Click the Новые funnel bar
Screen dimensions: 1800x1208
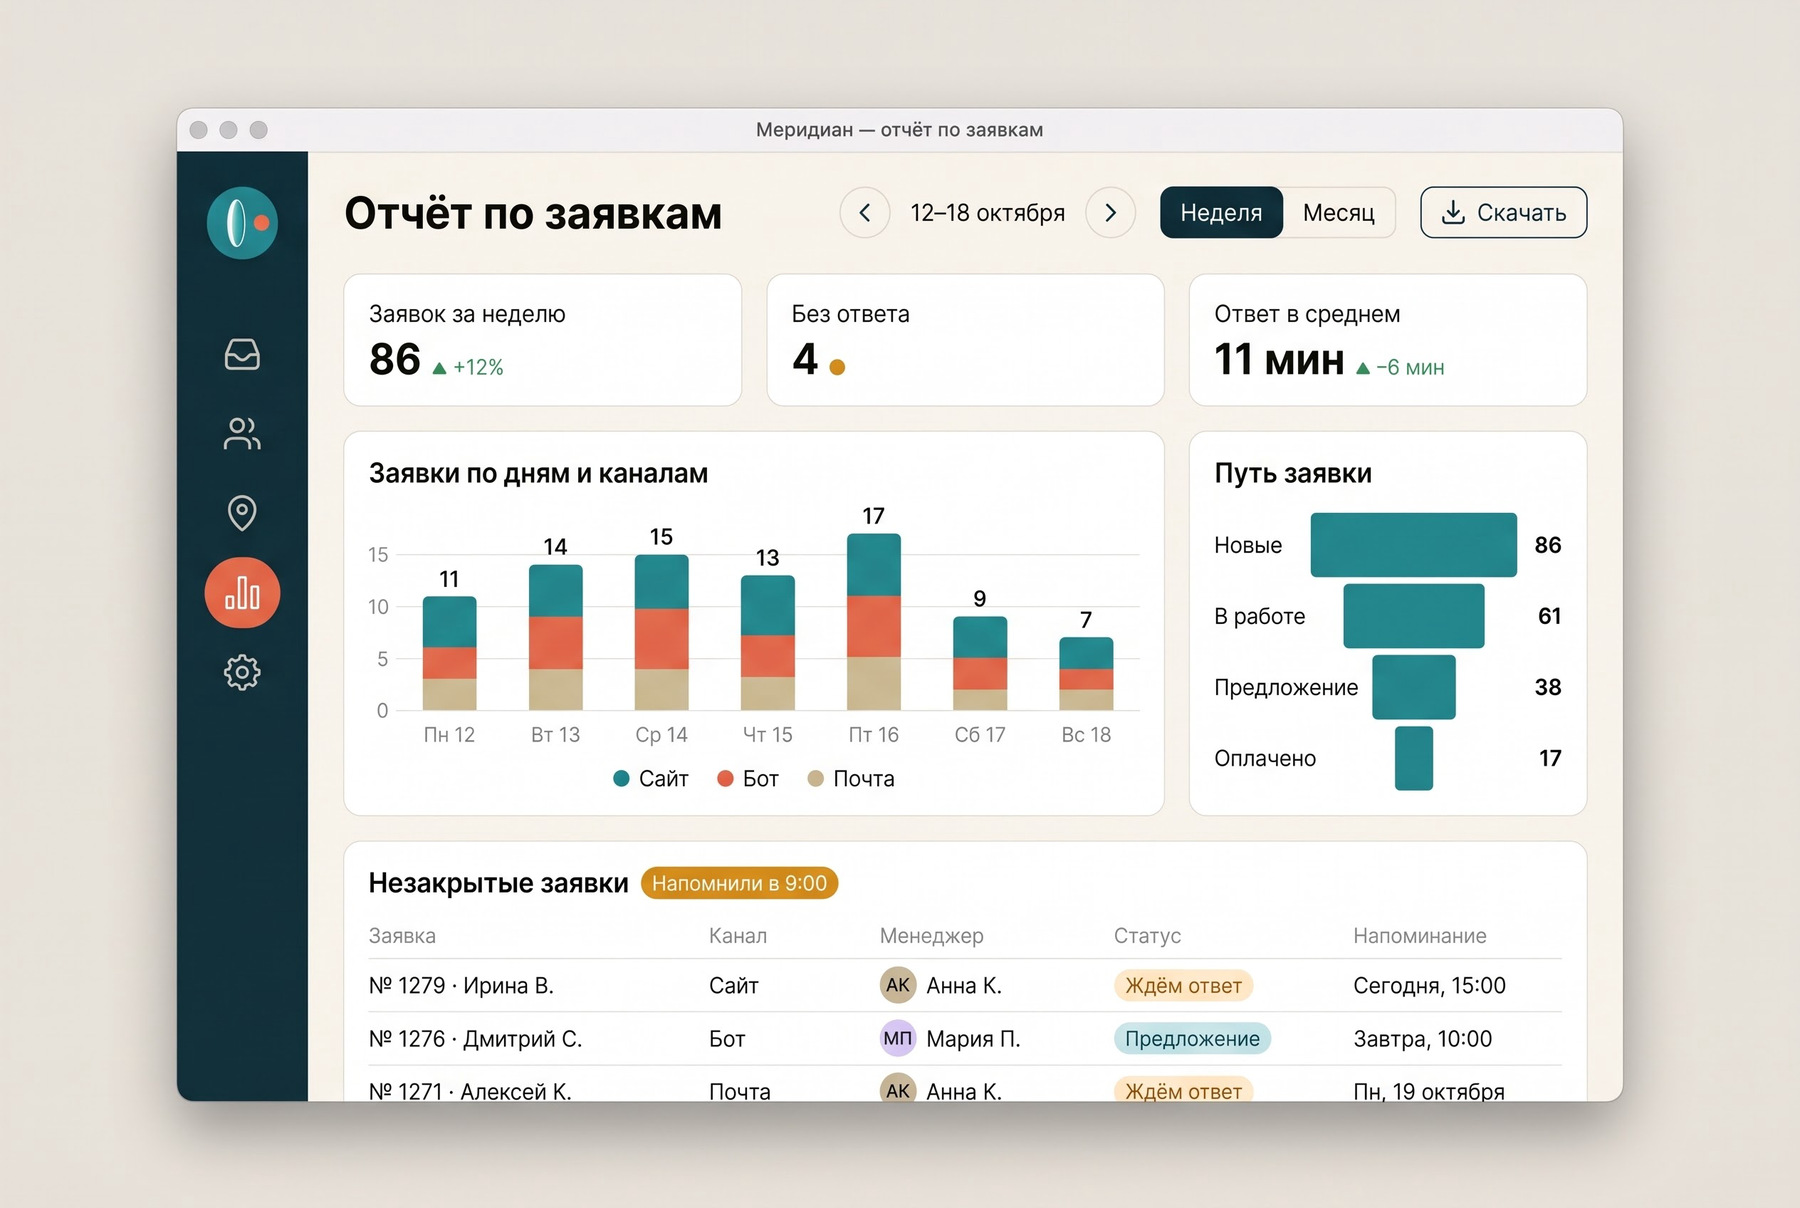1413,545
